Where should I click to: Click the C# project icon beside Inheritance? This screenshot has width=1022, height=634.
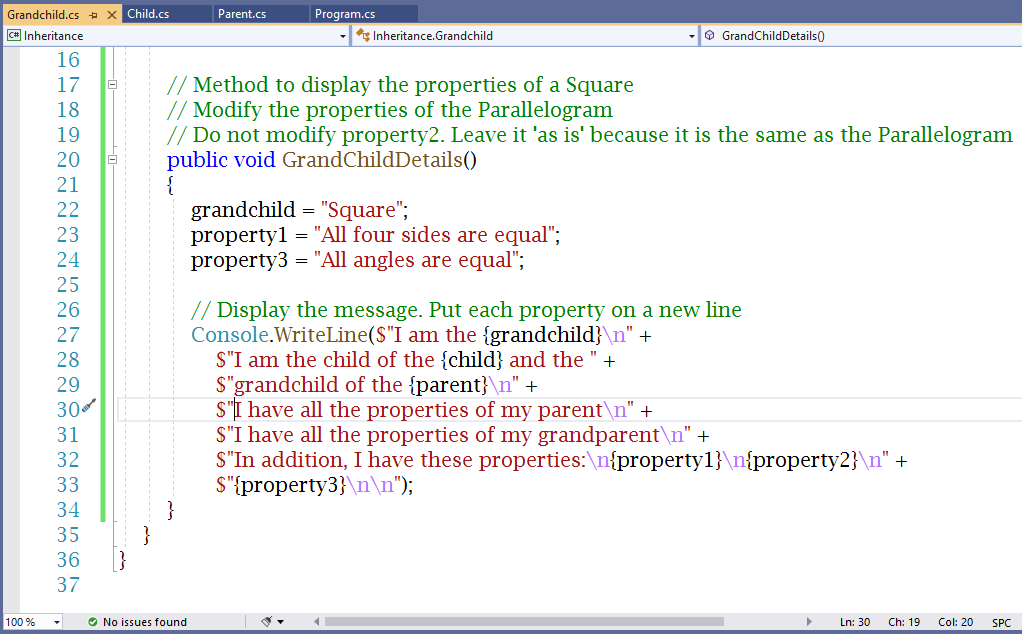coord(14,36)
